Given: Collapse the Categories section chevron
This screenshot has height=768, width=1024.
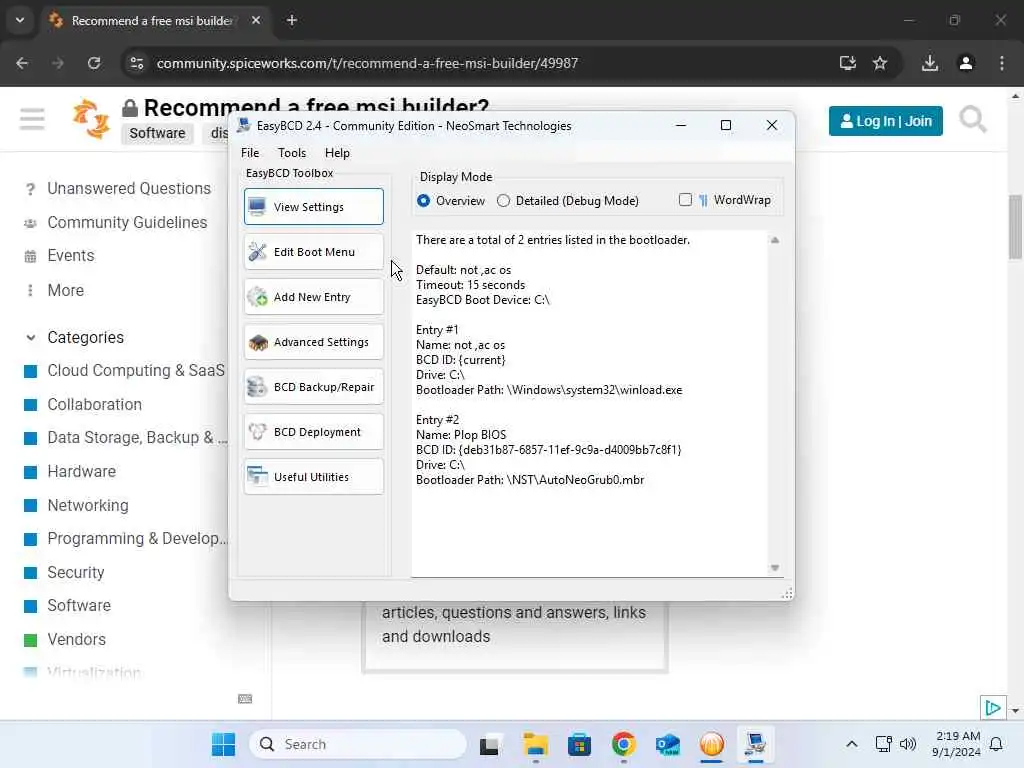Looking at the screenshot, I should [x=31, y=338].
